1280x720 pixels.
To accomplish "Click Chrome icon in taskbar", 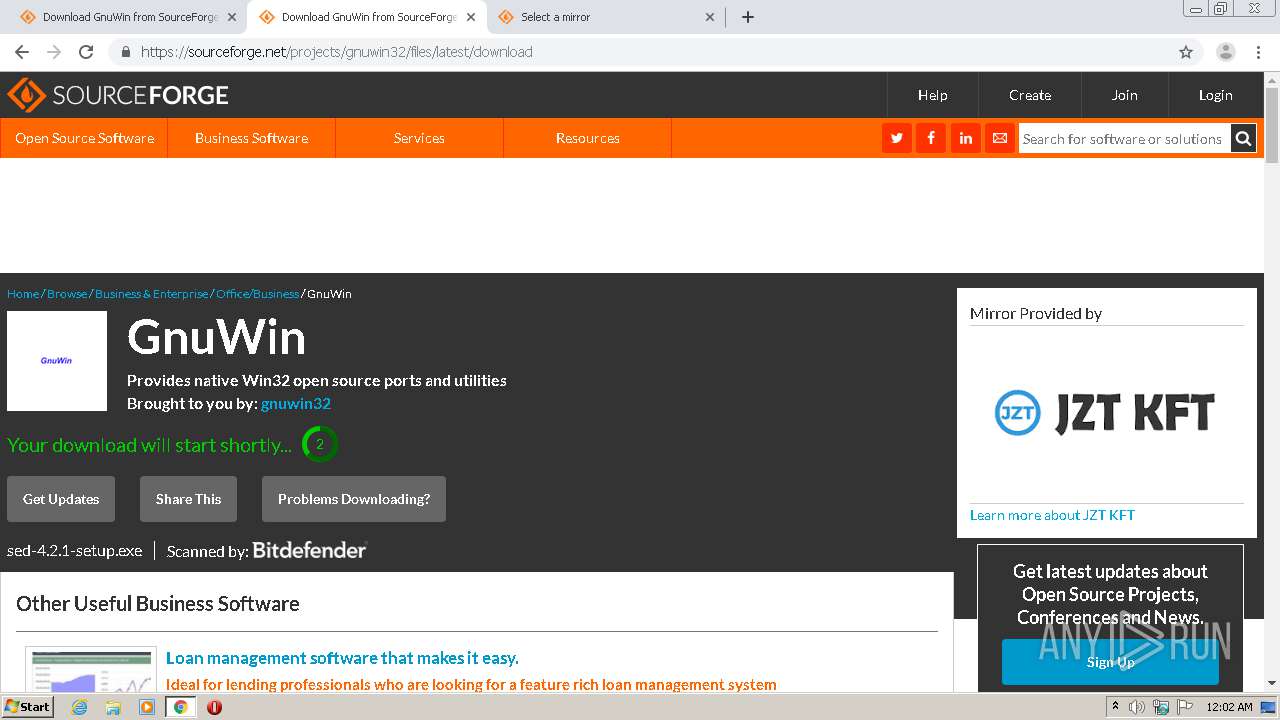I will tap(181, 707).
